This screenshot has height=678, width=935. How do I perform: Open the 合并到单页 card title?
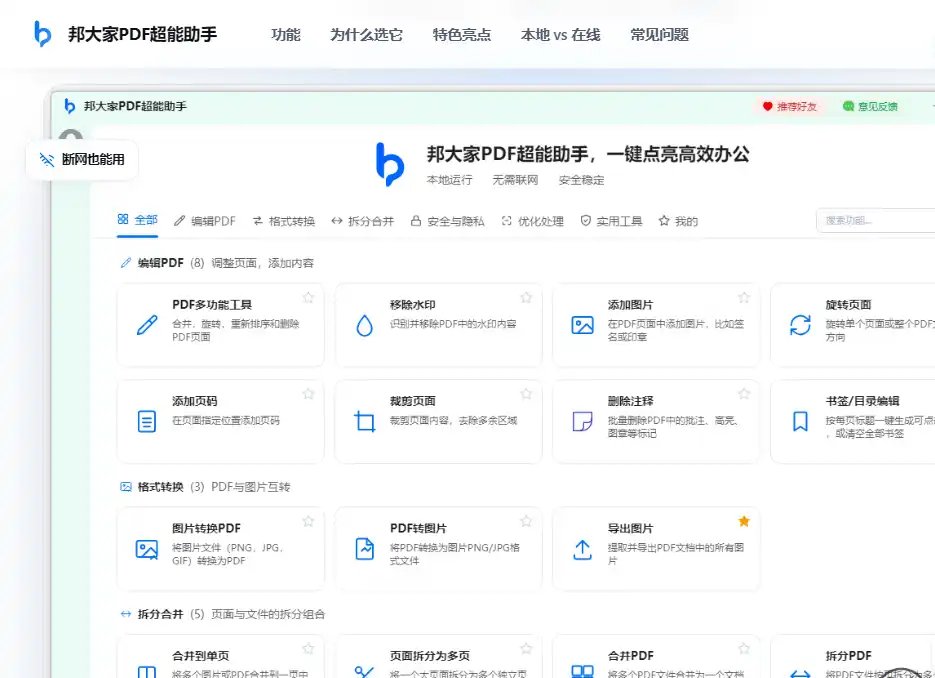[x=200, y=656]
